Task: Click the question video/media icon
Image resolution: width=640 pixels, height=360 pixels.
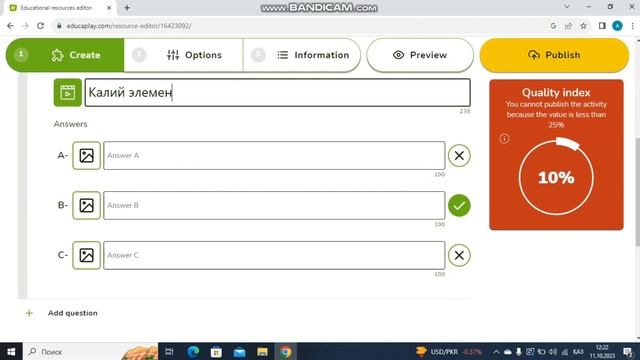Action: pyautogui.click(x=68, y=93)
